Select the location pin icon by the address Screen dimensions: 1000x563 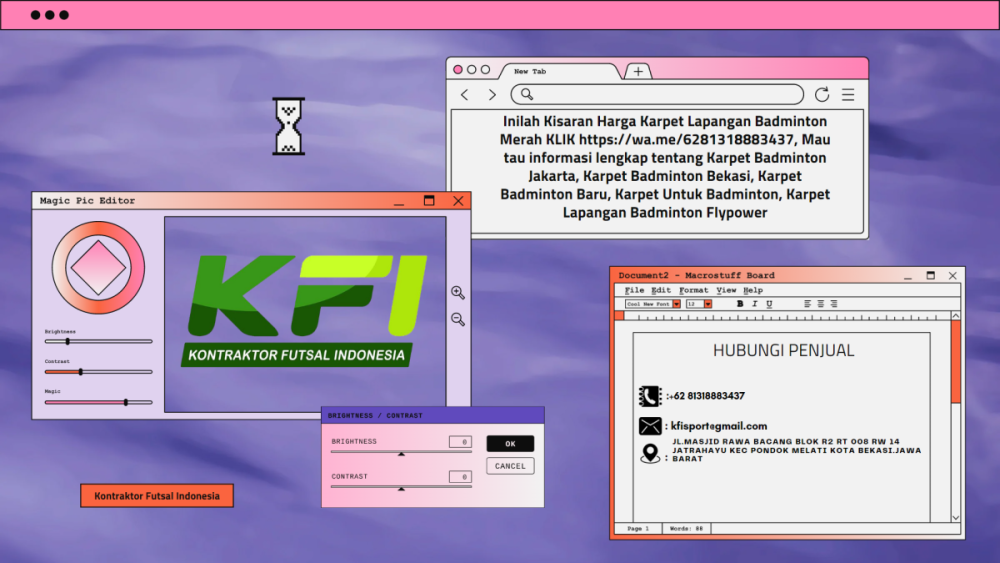[x=650, y=453]
